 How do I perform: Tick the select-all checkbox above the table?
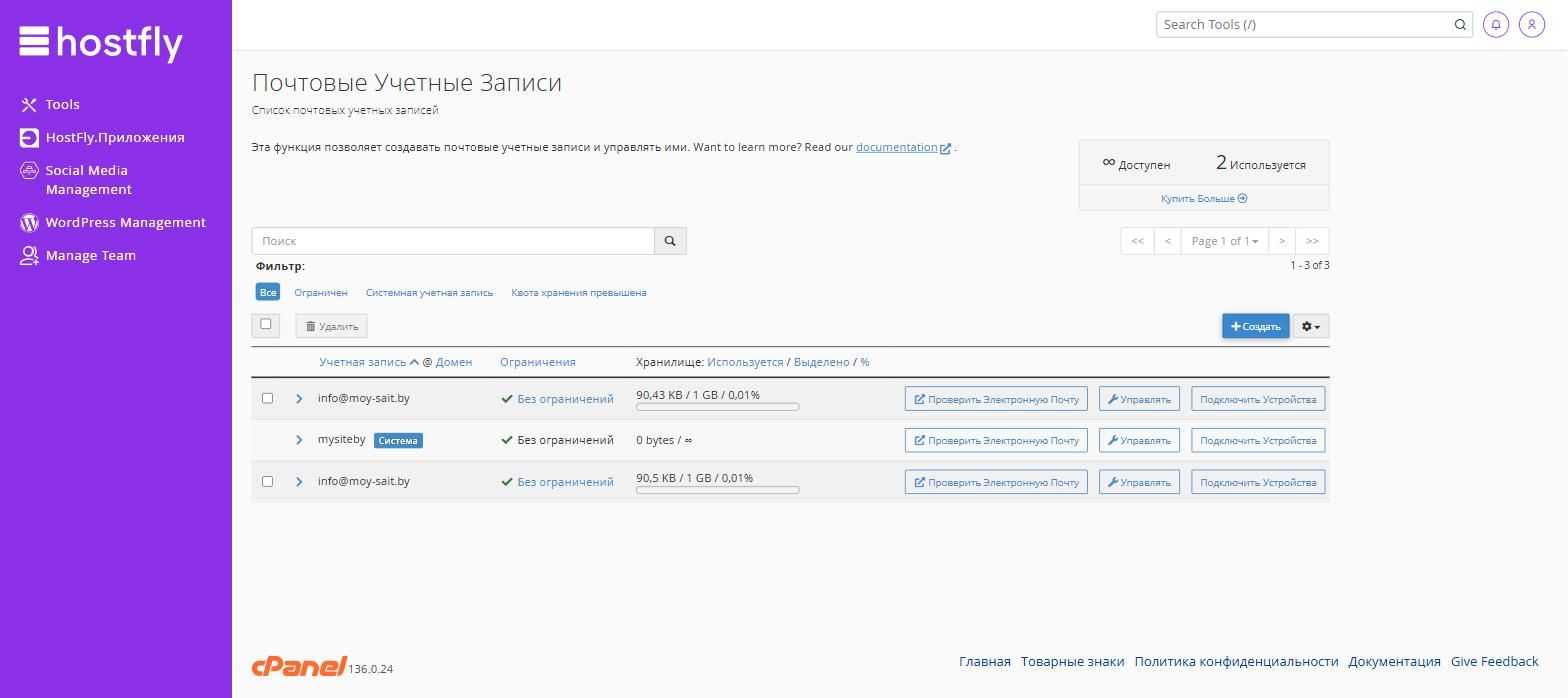point(266,324)
